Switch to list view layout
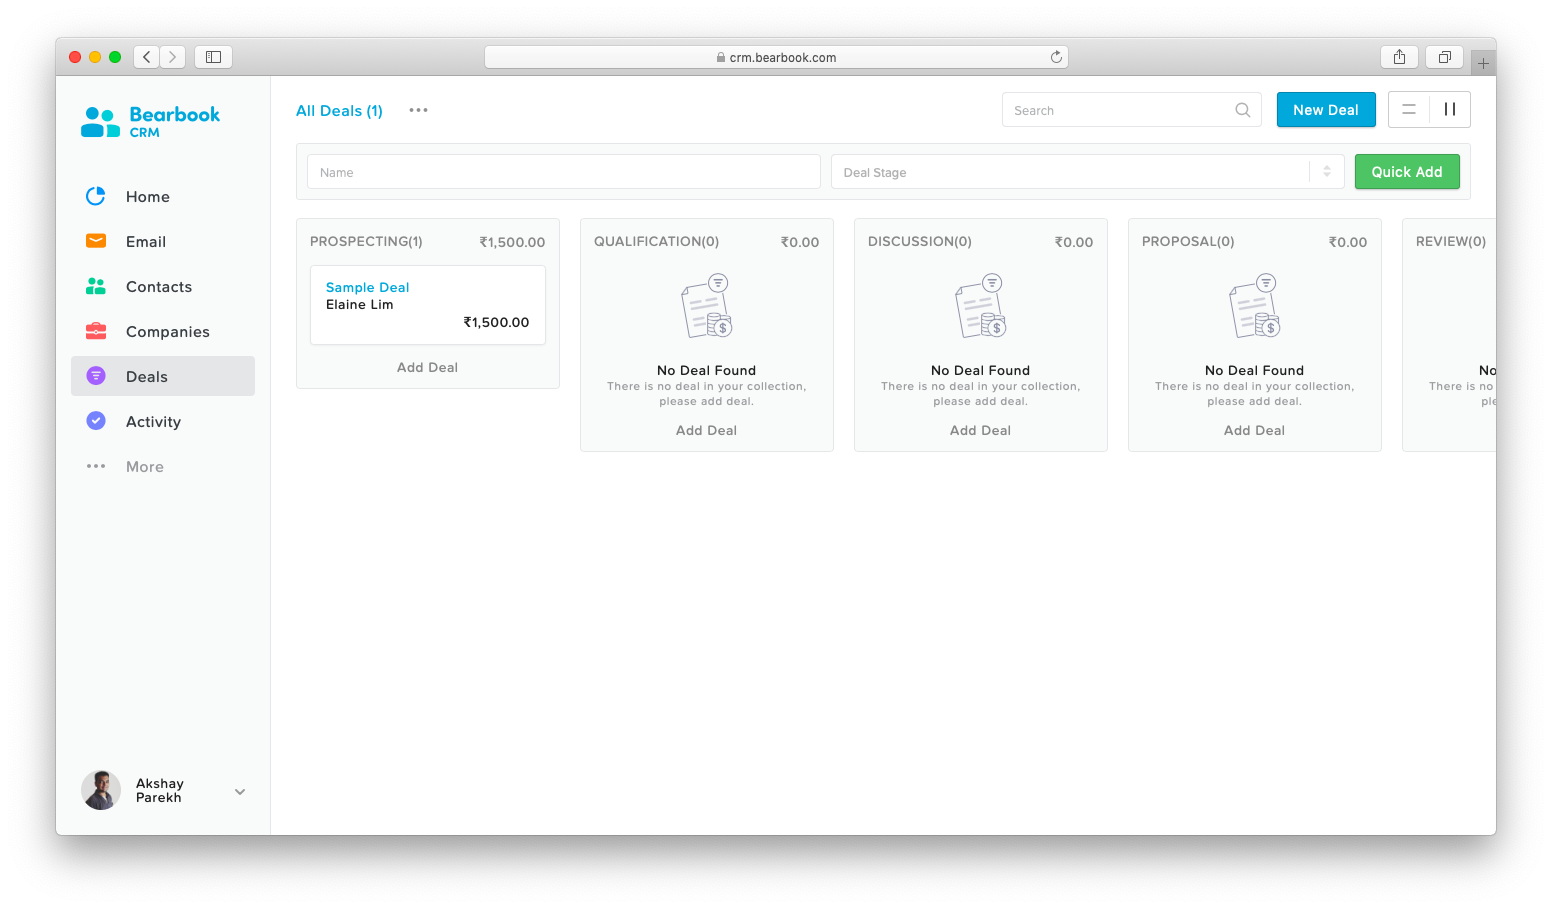This screenshot has height=909, width=1552. pyautogui.click(x=1409, y=110)
